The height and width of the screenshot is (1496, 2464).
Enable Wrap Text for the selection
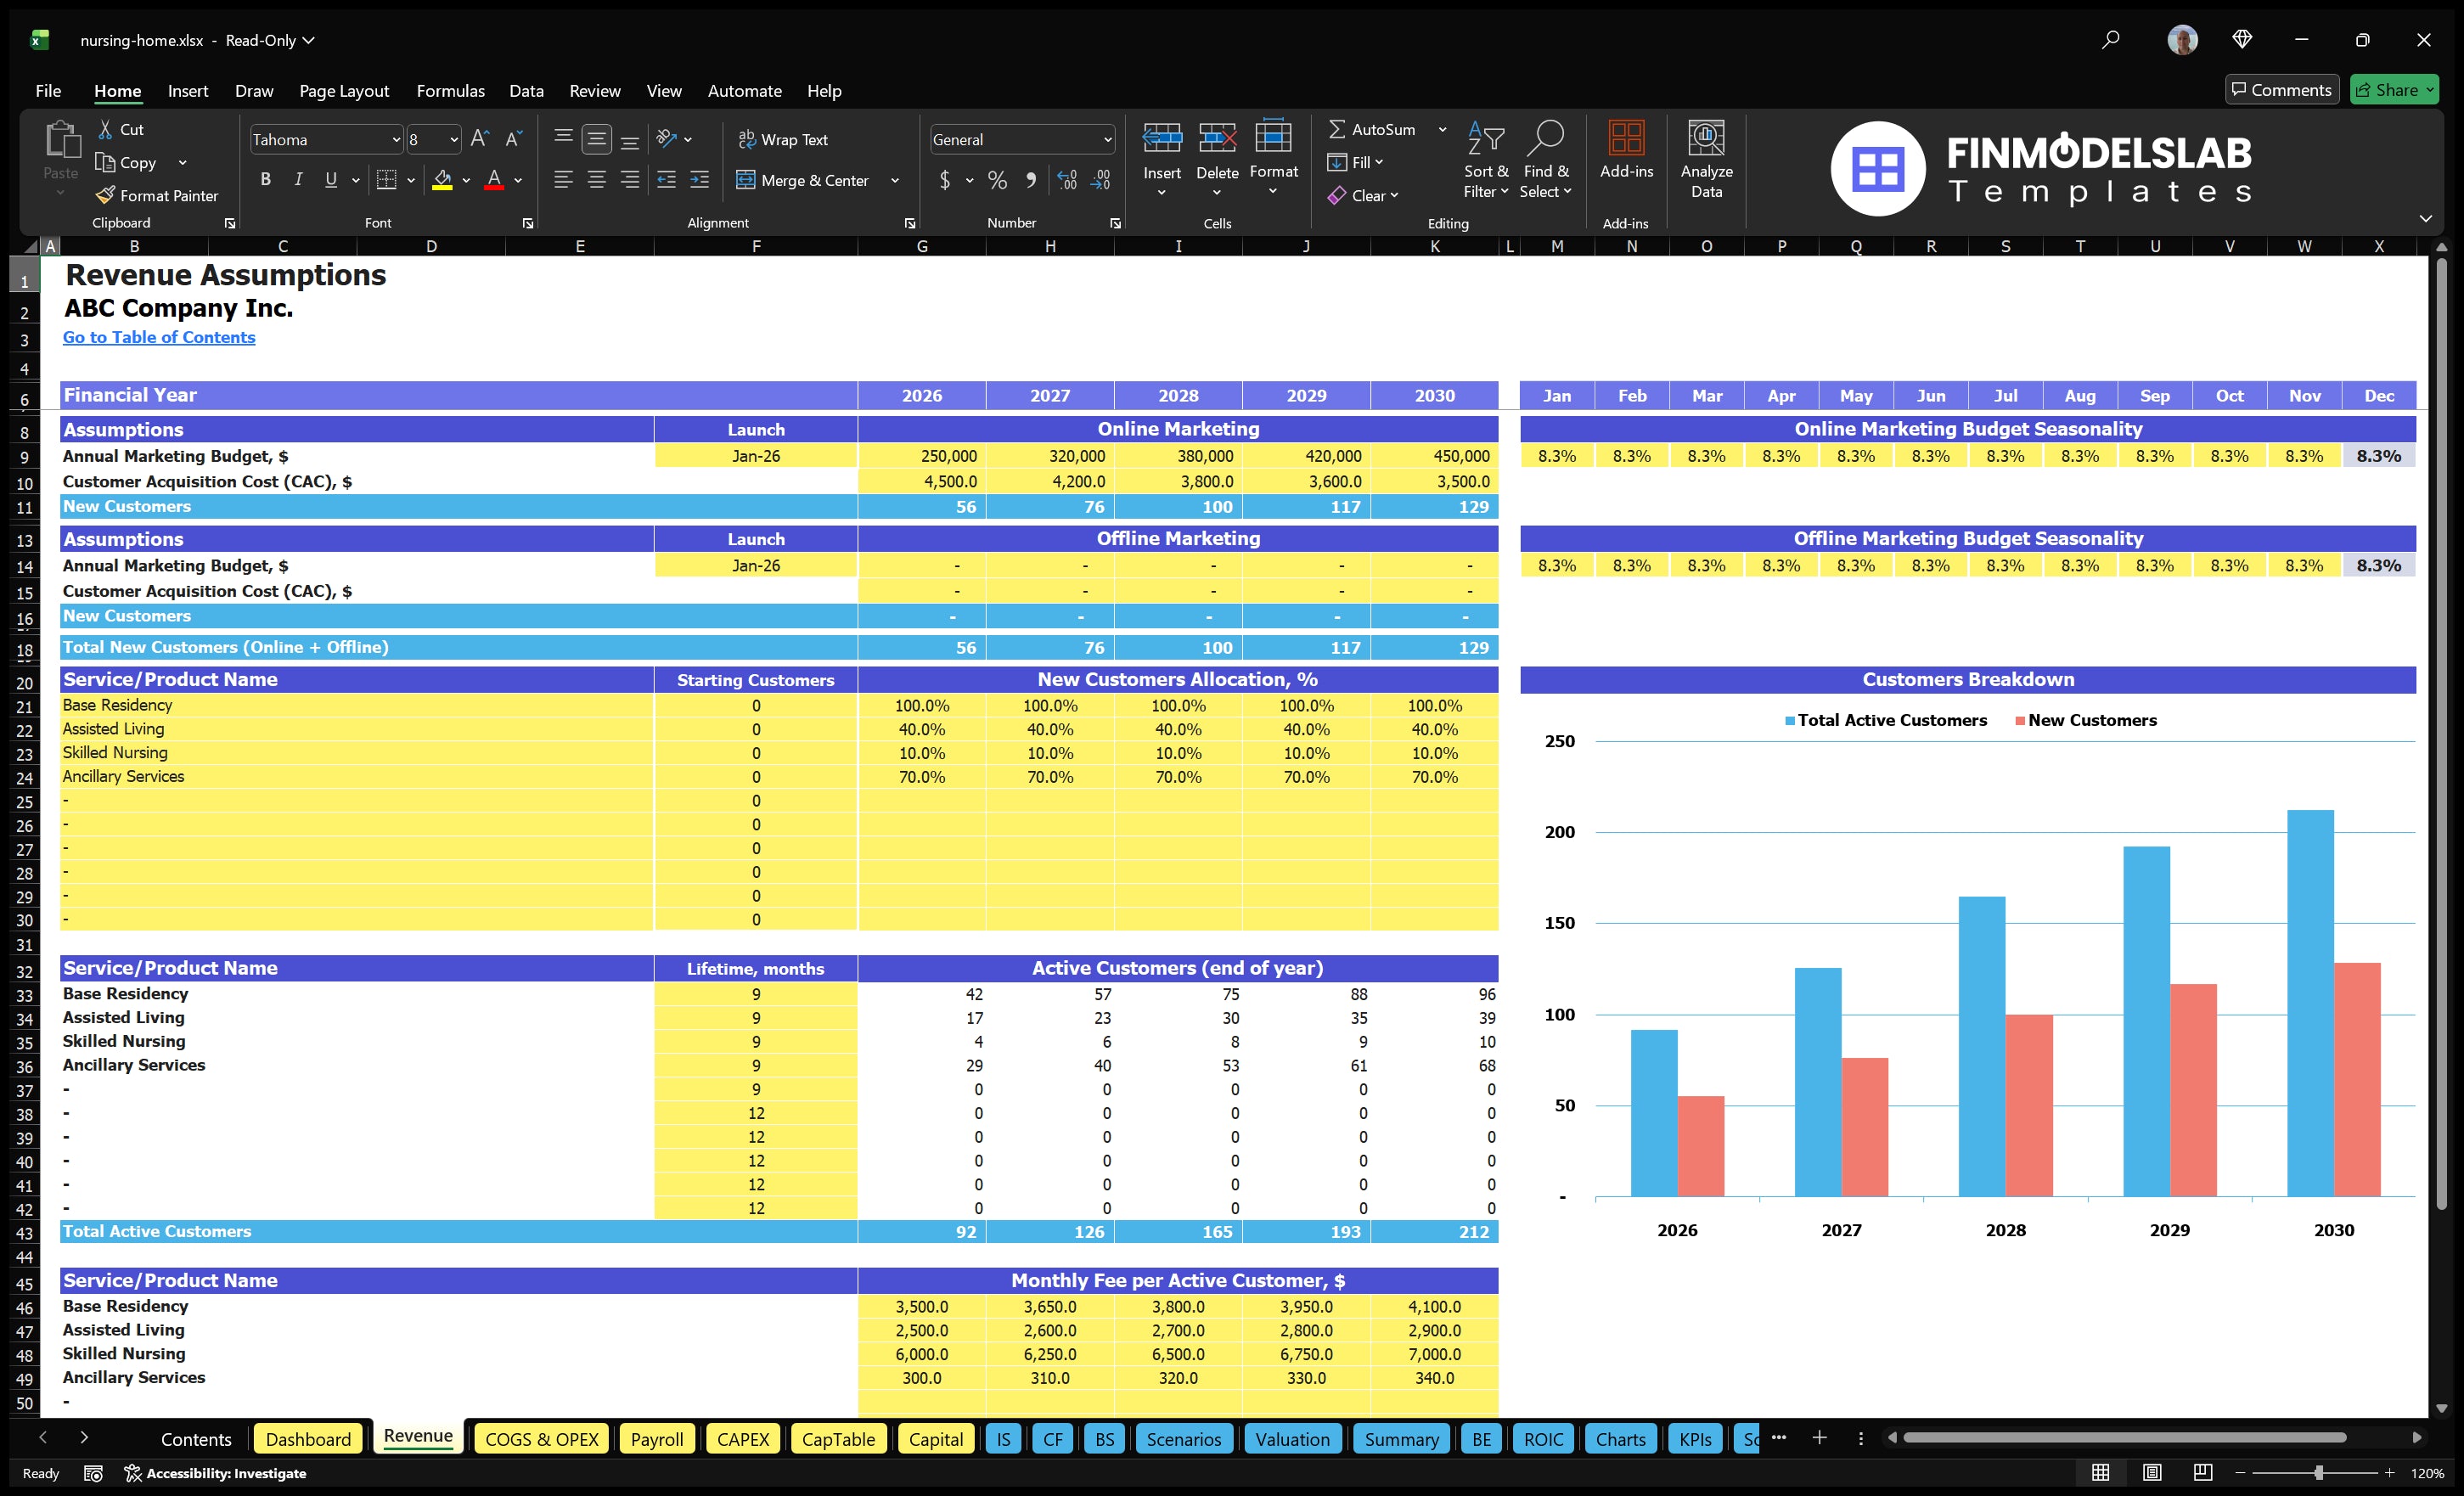click(x=784, y=139)
